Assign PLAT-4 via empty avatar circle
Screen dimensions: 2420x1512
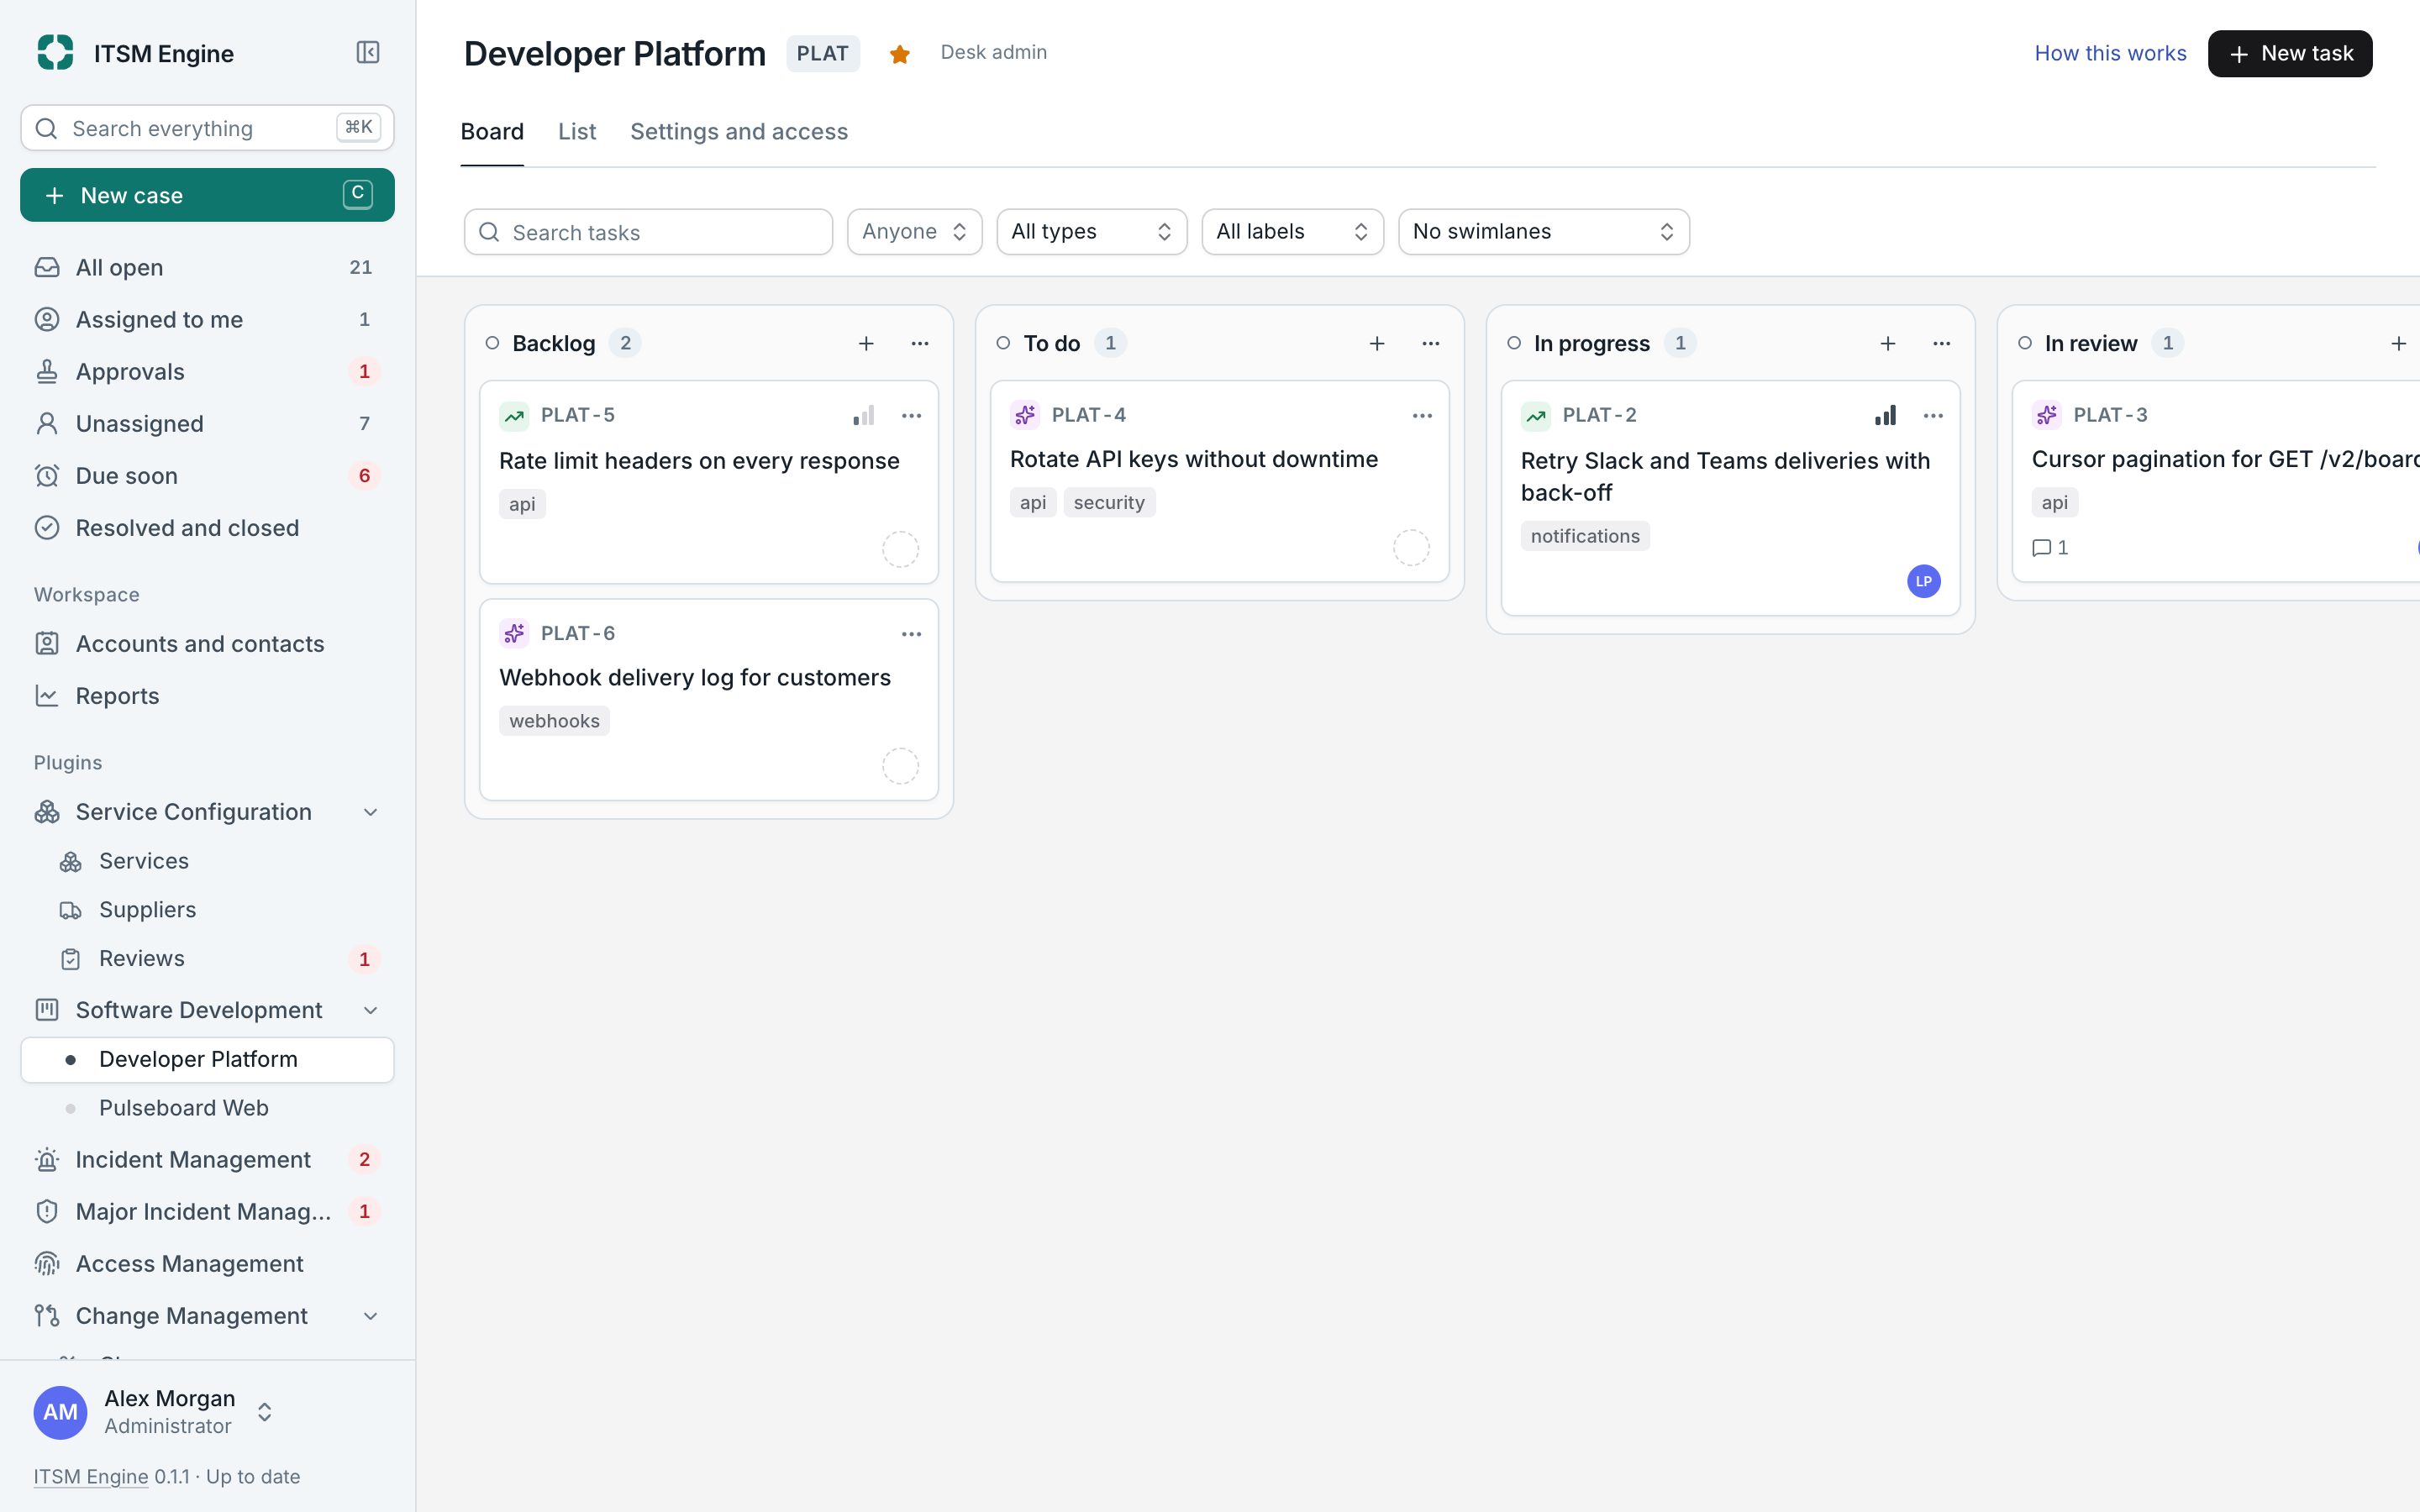tap(1411, 547)
